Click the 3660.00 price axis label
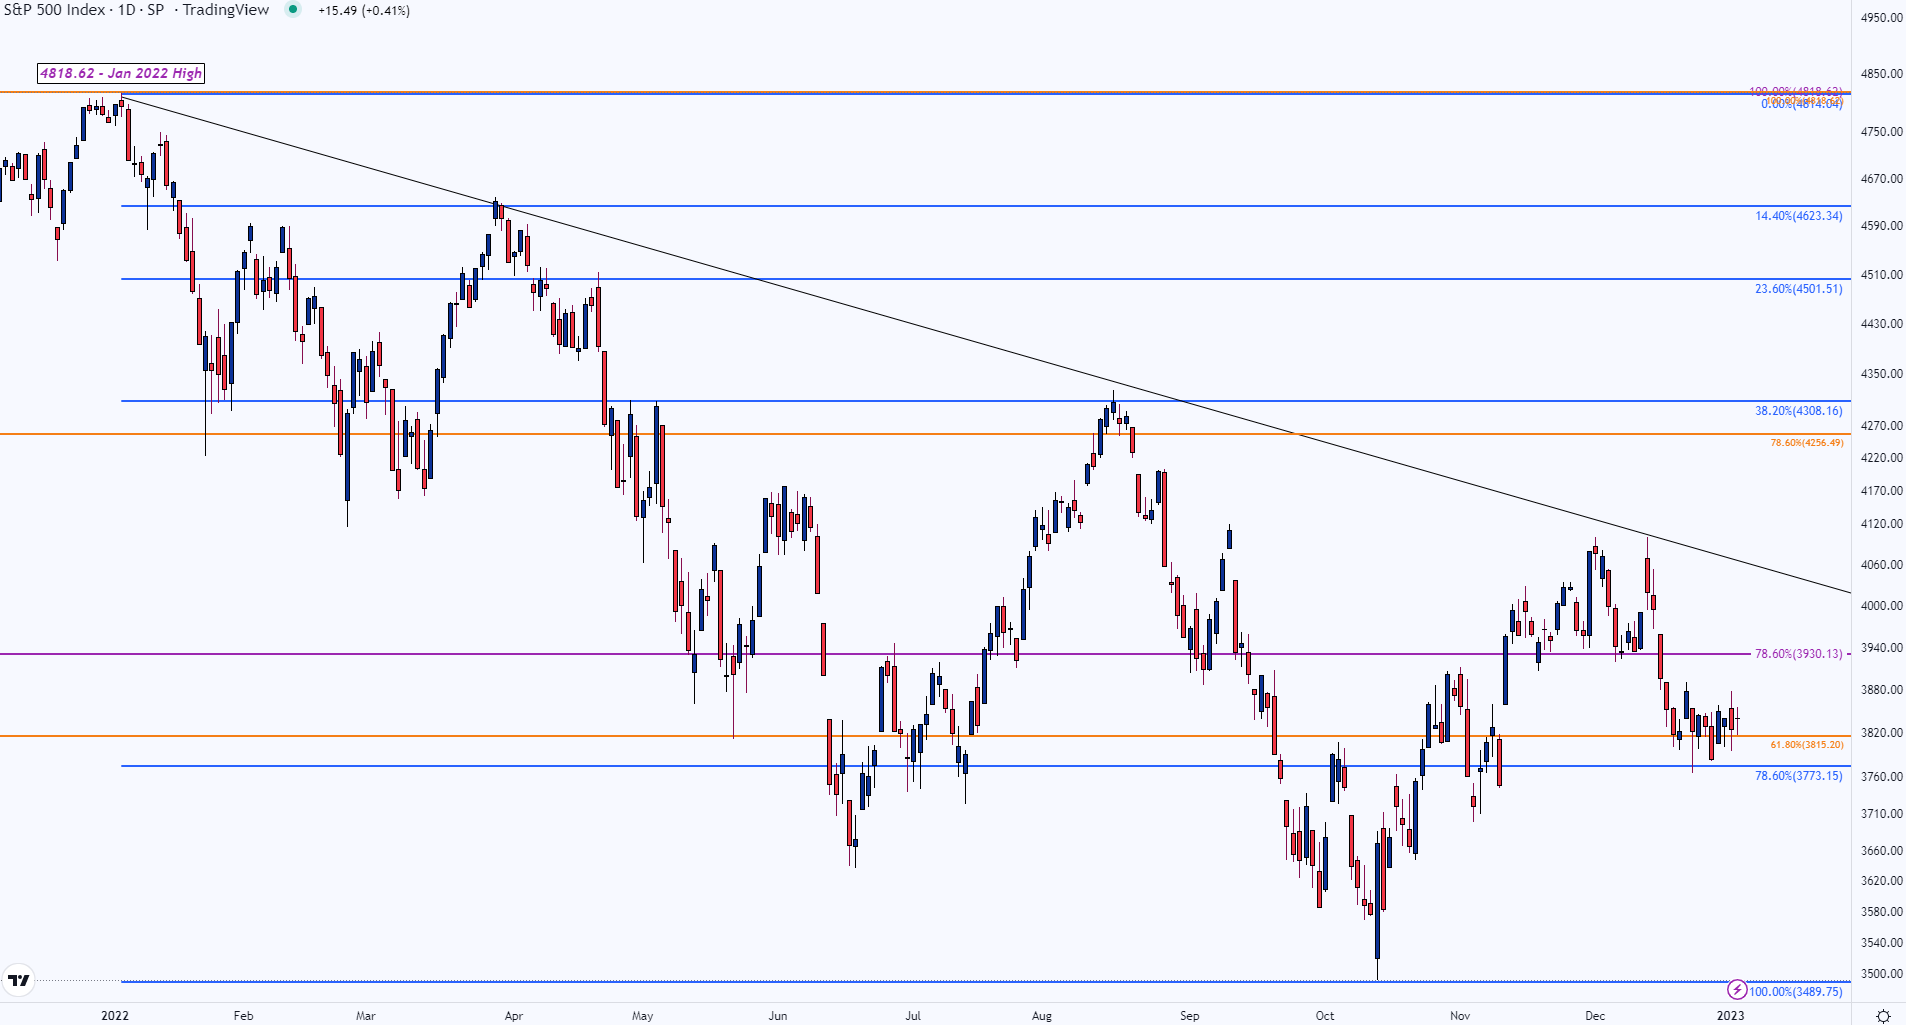1906x1025 pixels. pyautogui.click(x=1881, y=851)
